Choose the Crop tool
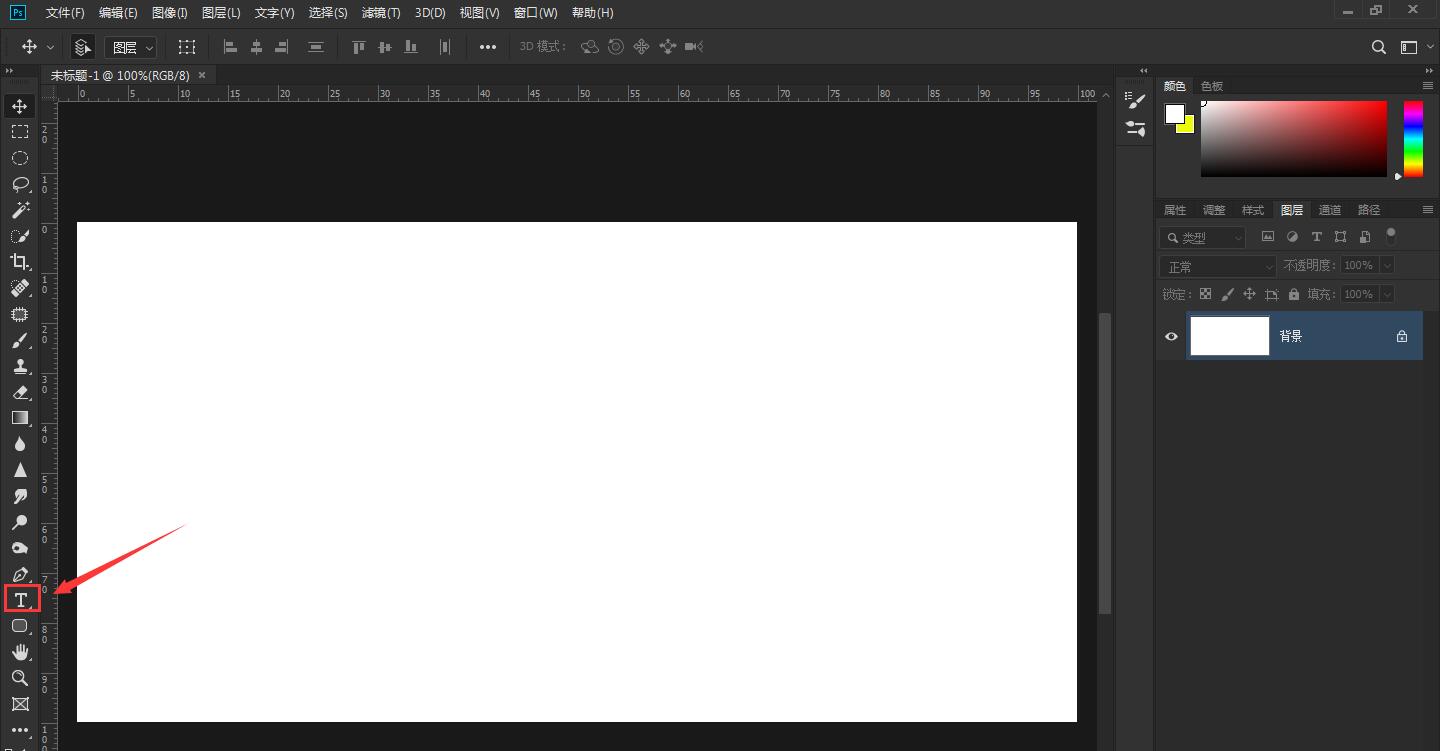1440x751 pixels. coord(20,262)
